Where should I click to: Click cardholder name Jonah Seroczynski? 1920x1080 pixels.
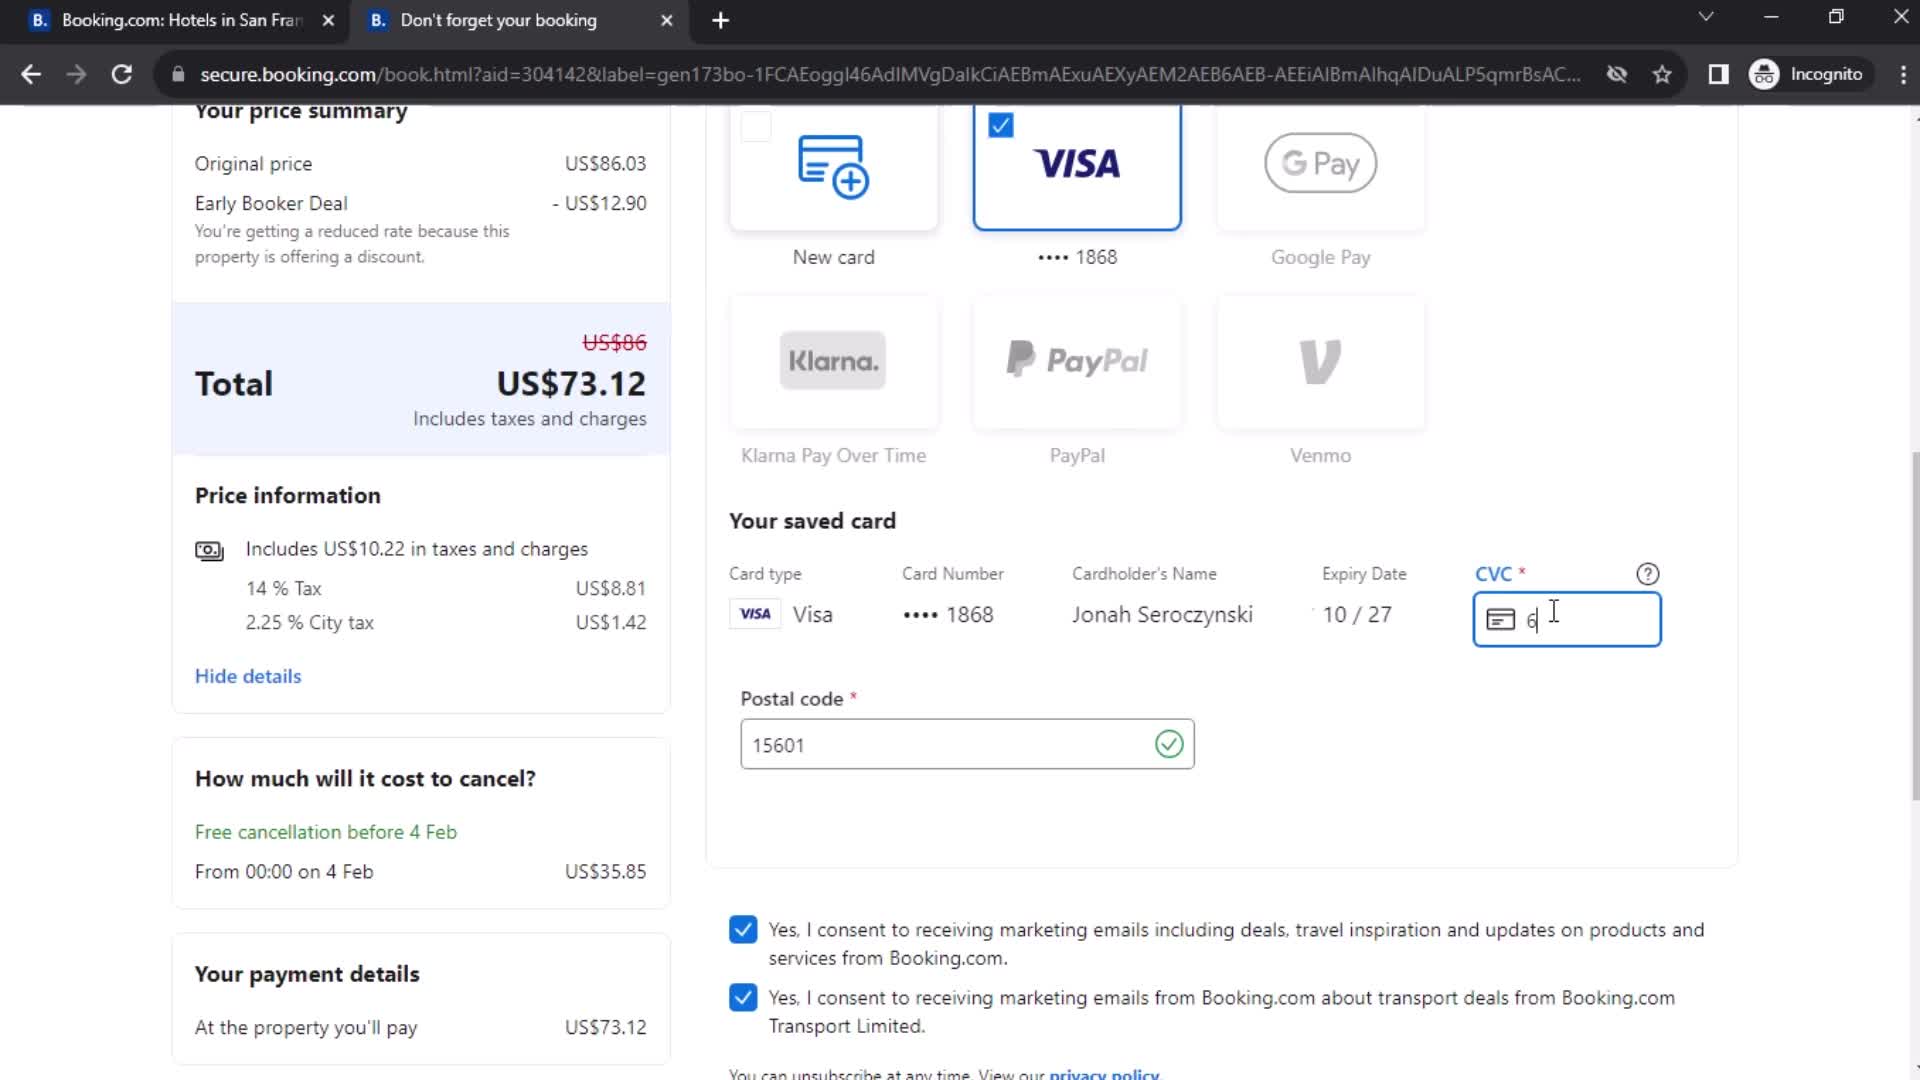1162,615
